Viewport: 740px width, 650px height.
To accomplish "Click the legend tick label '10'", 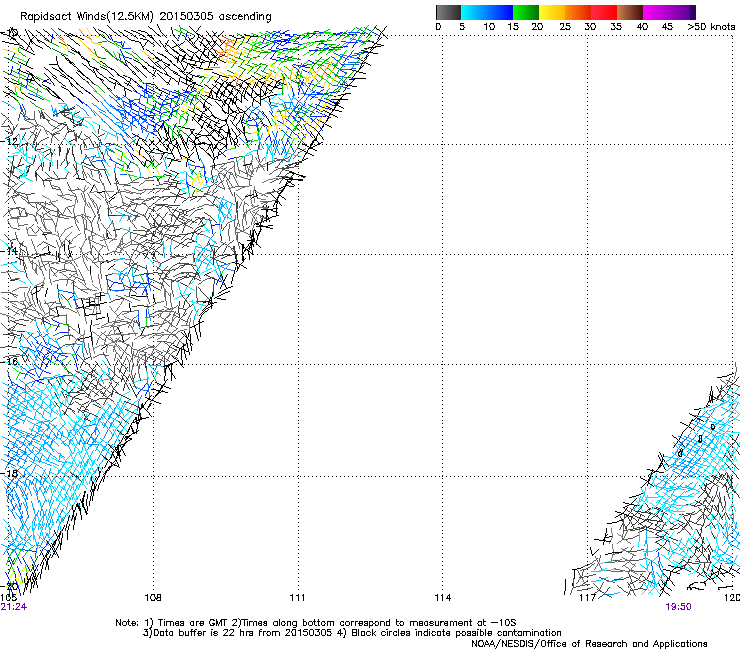I will (489, 27).
